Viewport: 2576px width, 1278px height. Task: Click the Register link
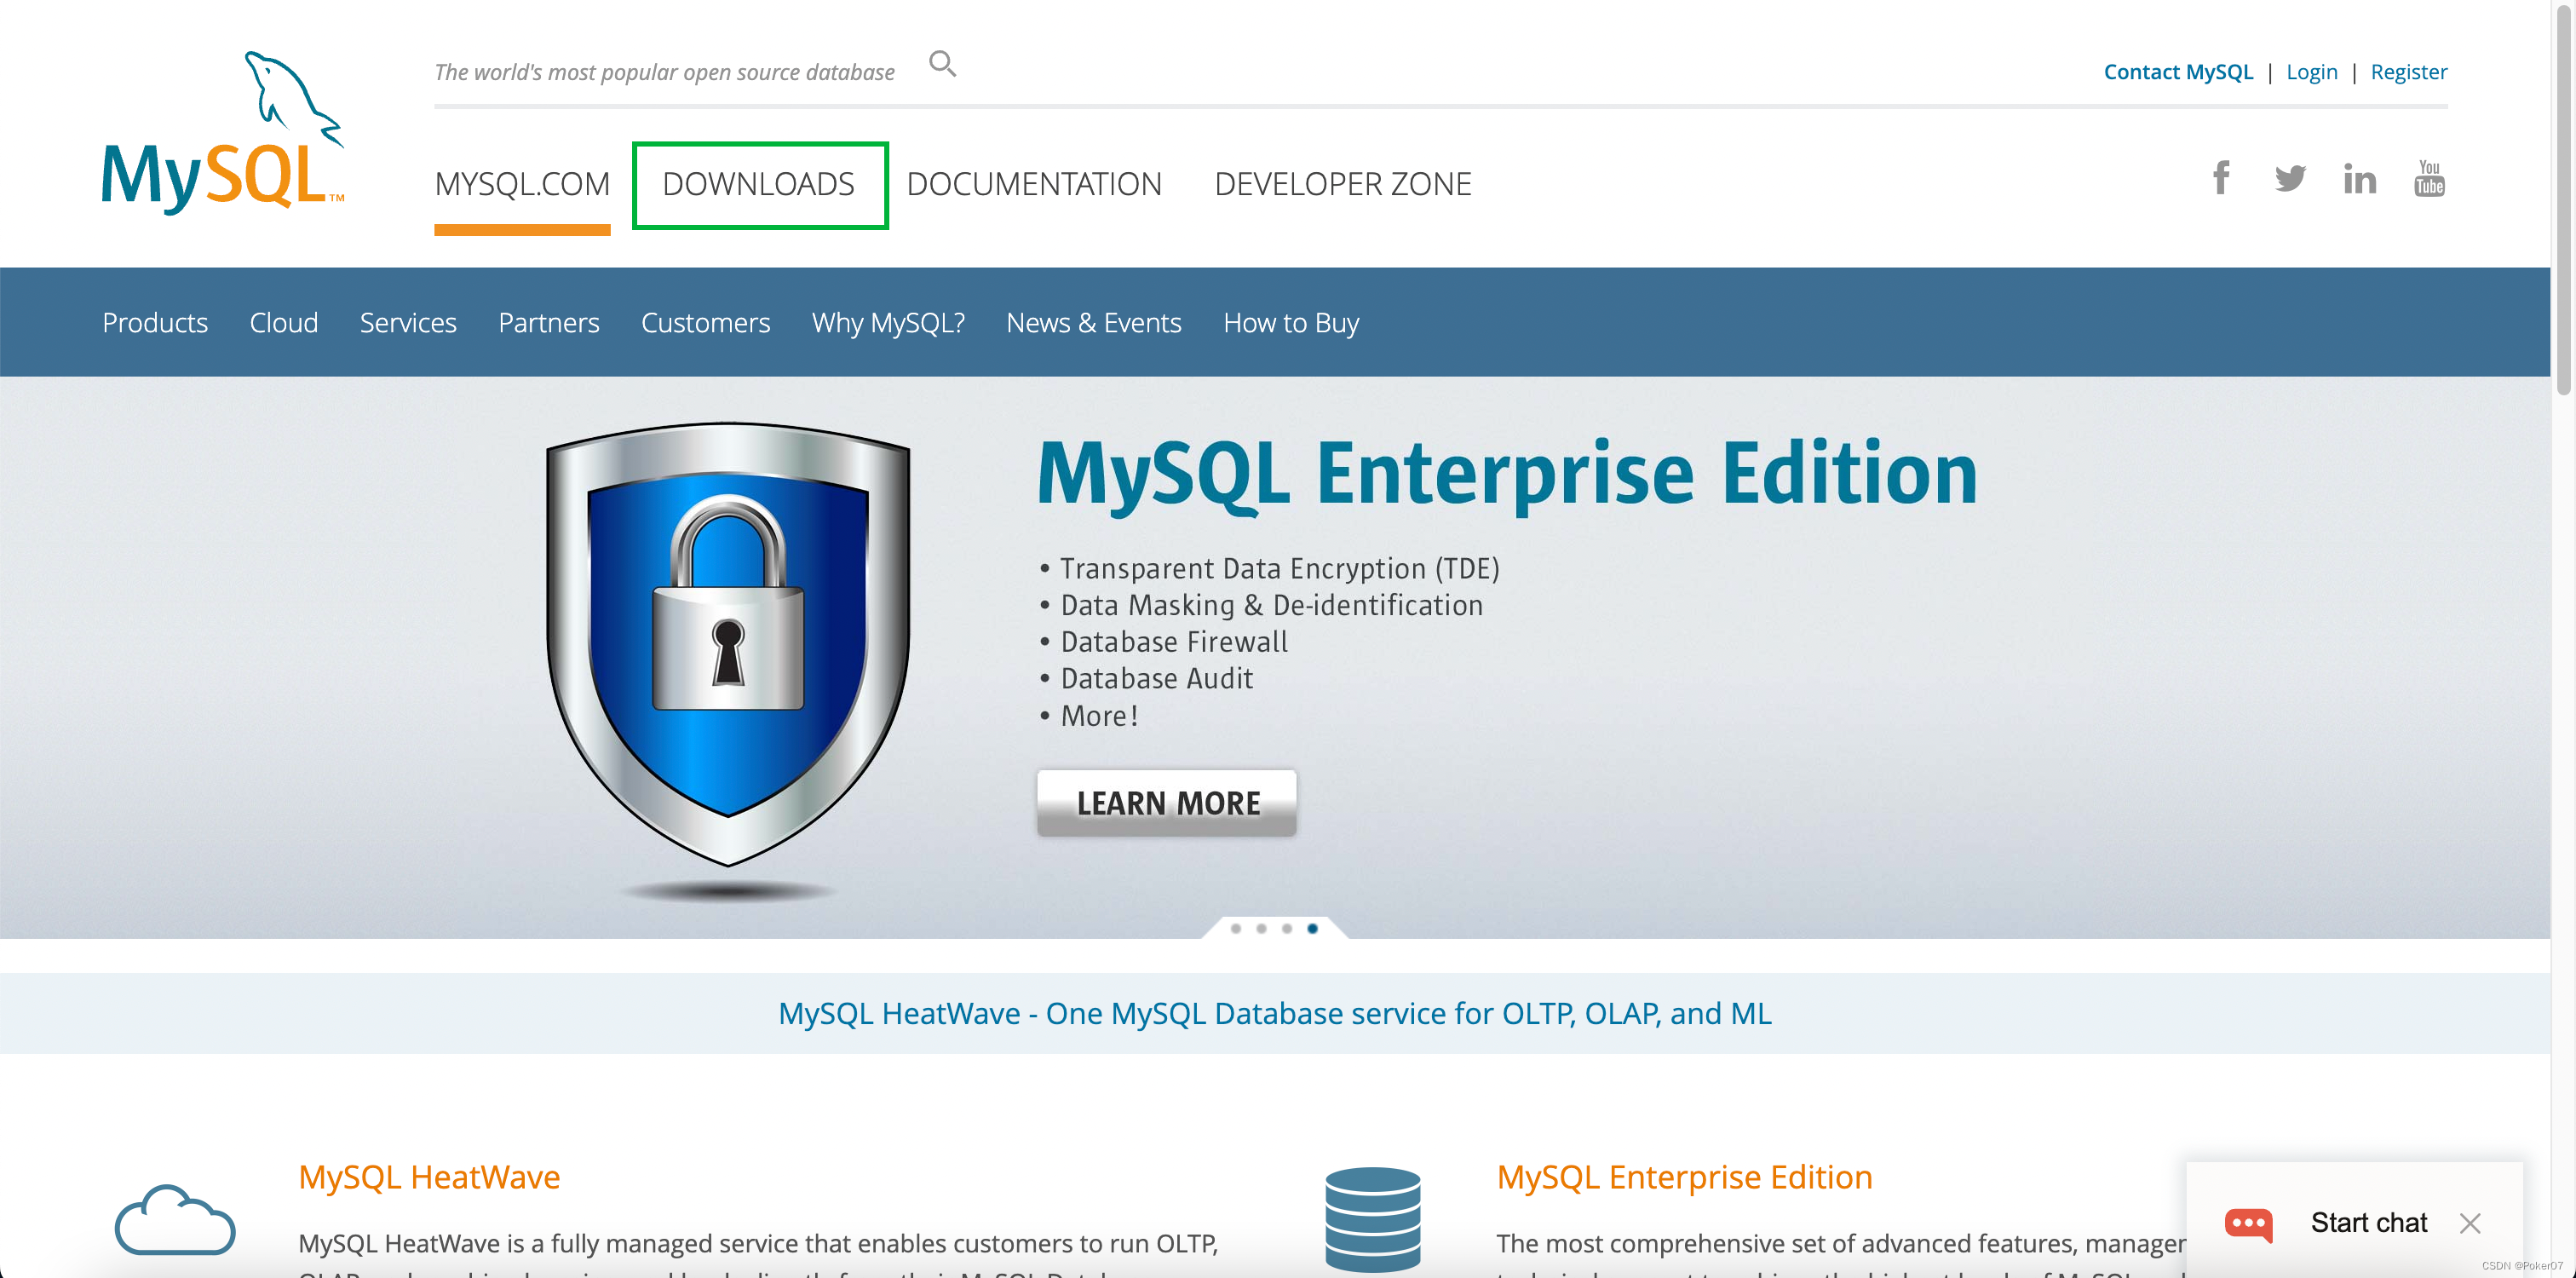(2409, 72)
